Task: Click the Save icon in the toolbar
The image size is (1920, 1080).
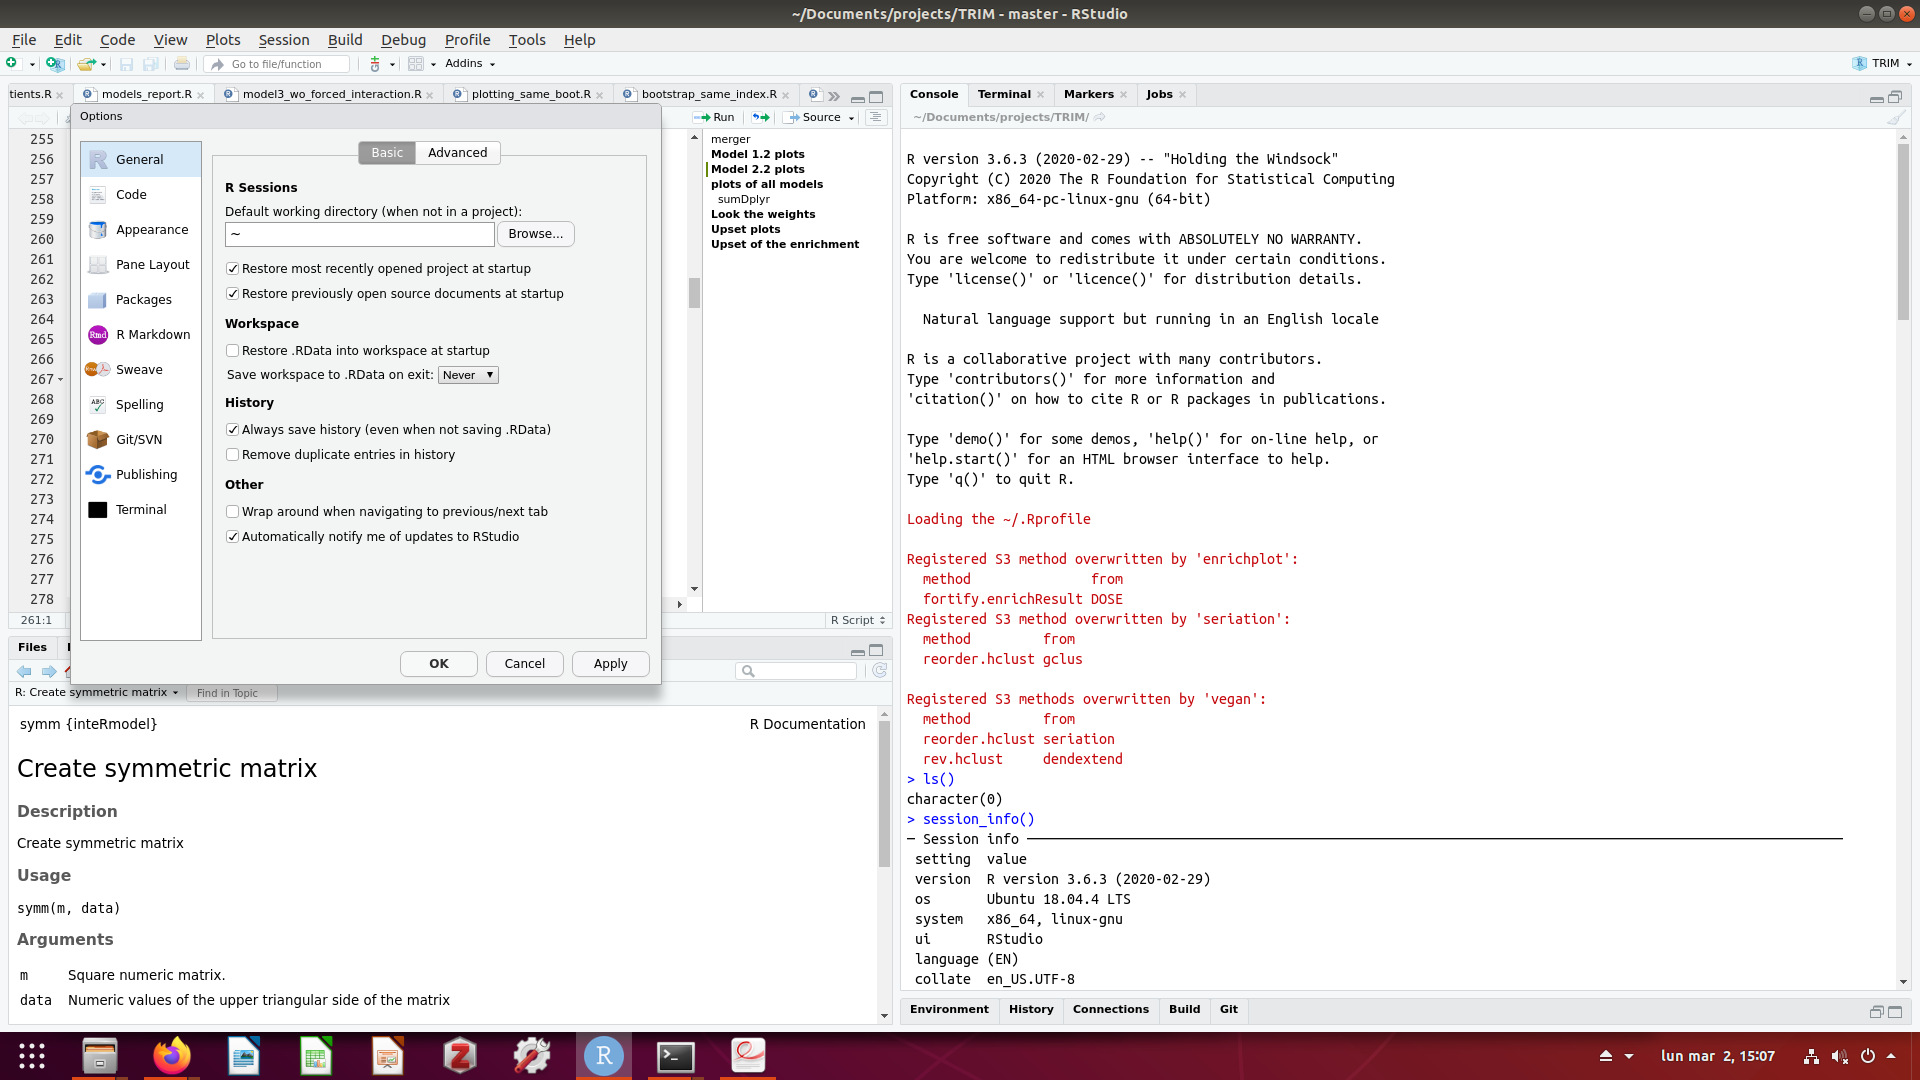Action: (x=127, y=63)
